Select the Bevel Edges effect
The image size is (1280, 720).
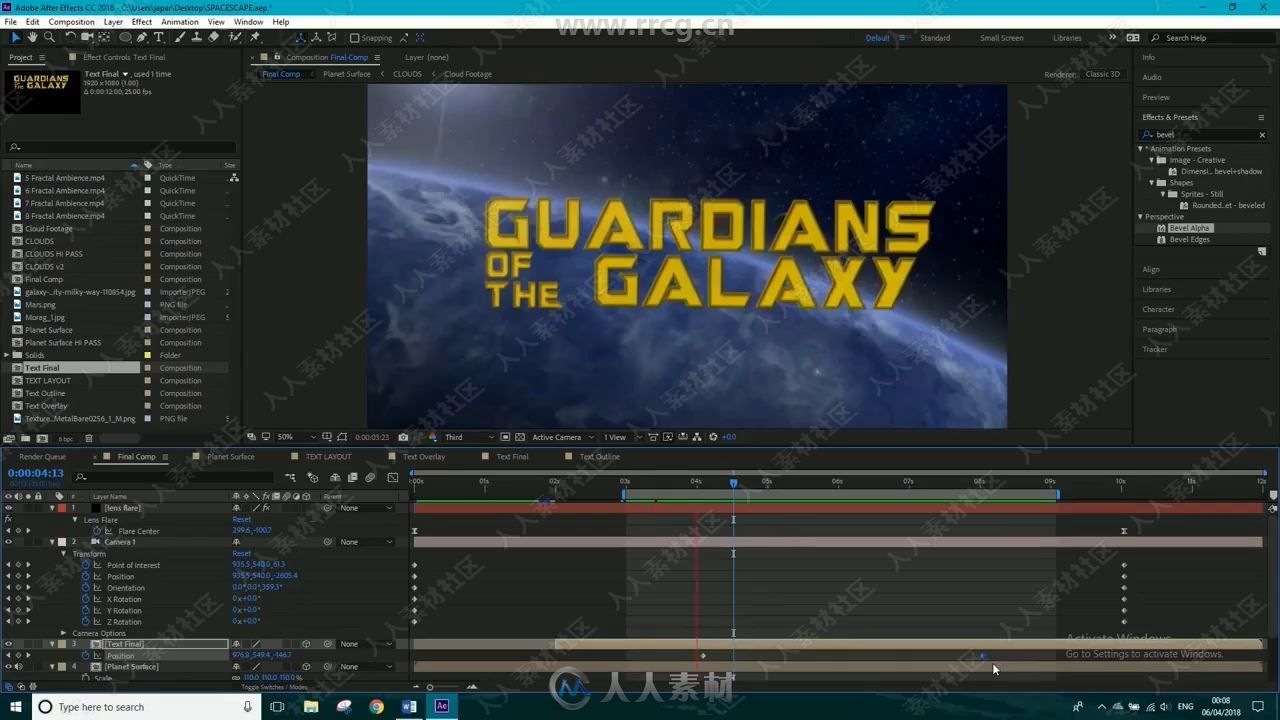(1189, 240)
